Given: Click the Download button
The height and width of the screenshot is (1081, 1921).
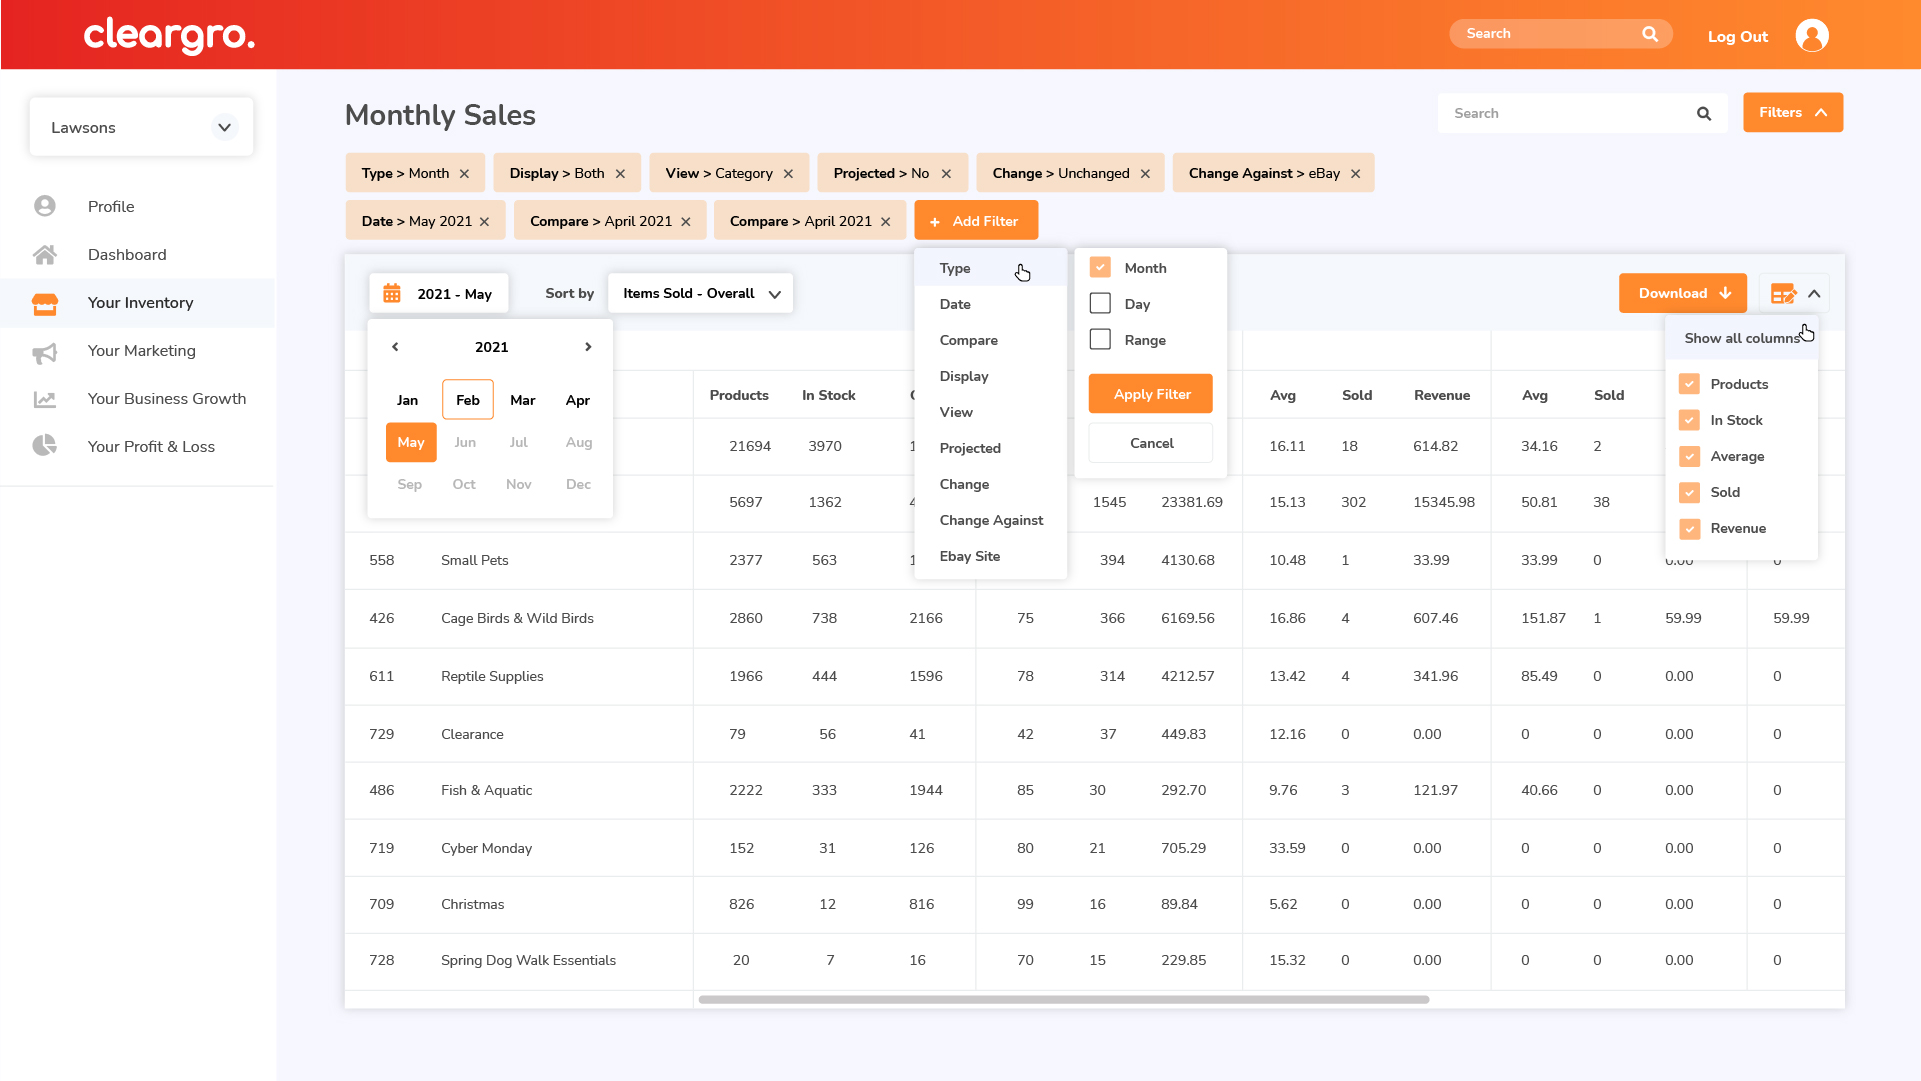Looking at the screenshot, I should (x=1682, y=294).
